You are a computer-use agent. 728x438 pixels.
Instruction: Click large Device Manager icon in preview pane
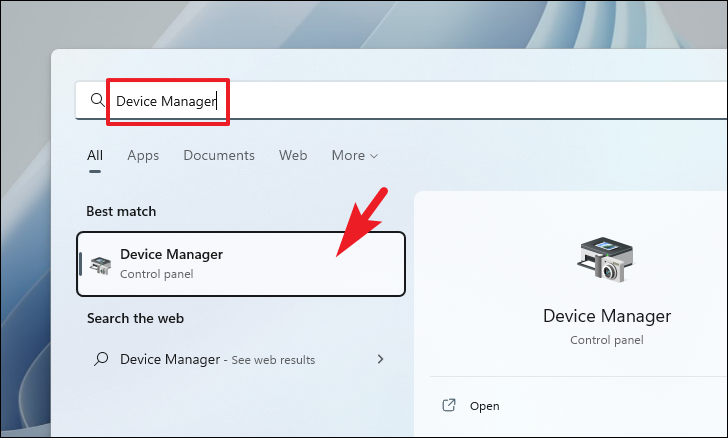(606, 259)
